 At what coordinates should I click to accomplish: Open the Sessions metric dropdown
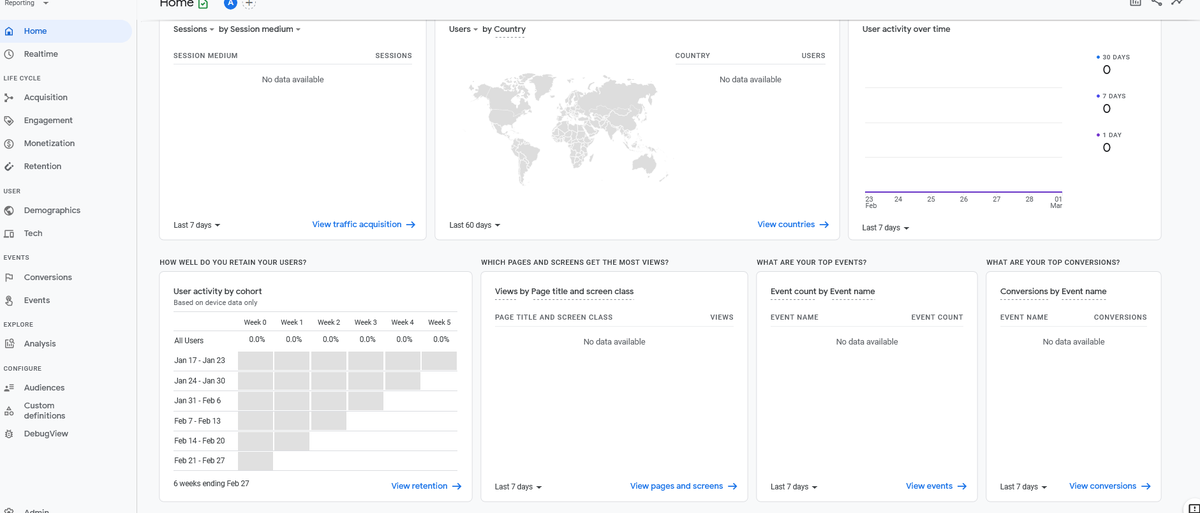point(192,30)
